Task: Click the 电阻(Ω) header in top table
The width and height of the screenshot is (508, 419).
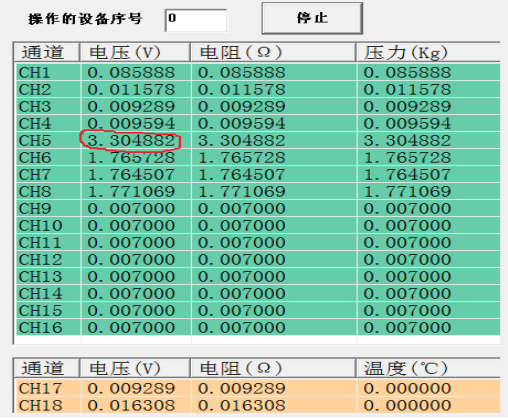Action: (x=274, y=52)
